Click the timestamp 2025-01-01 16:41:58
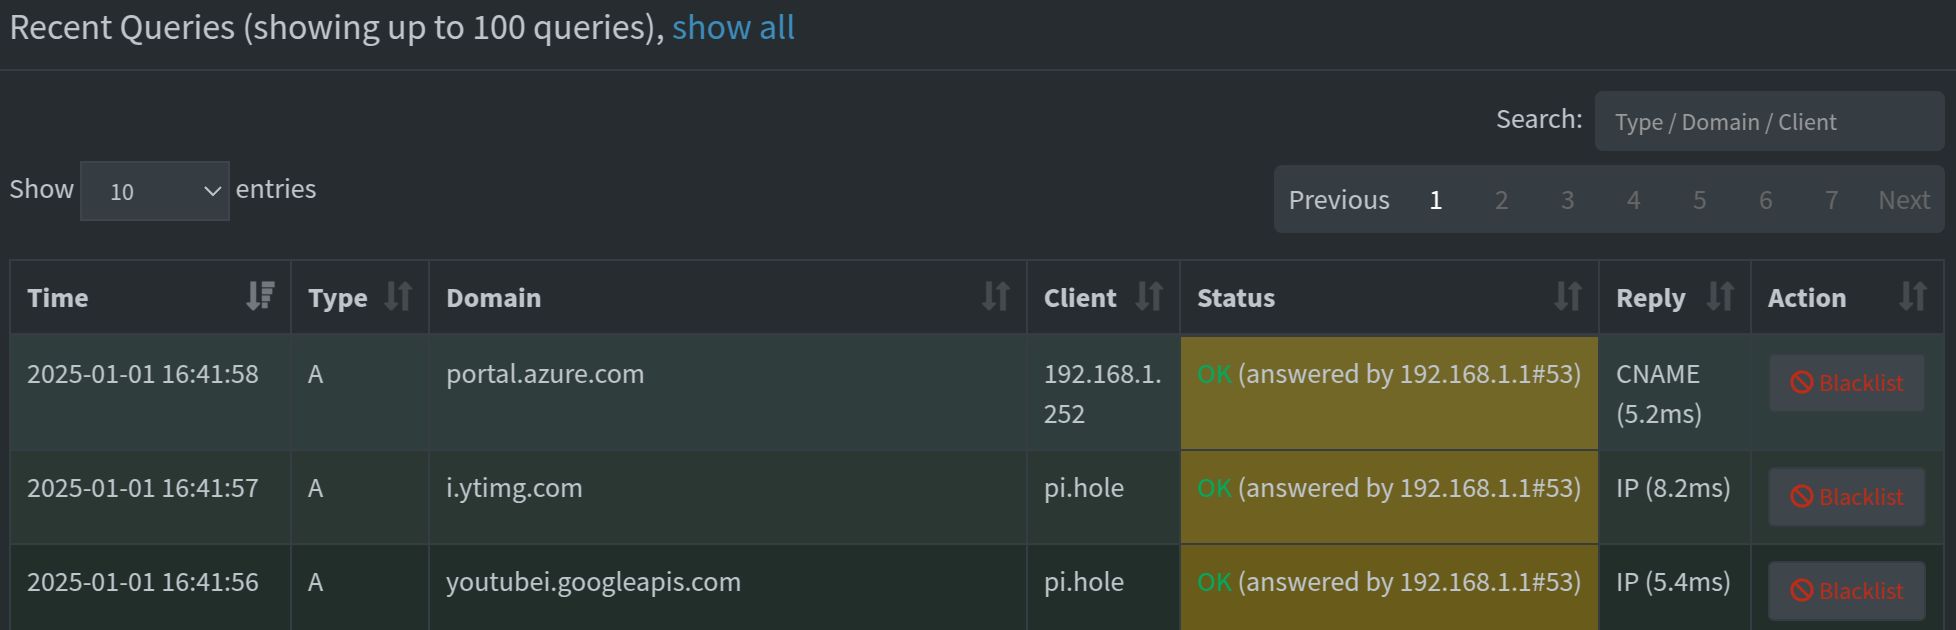 click(x=143, y=374)
